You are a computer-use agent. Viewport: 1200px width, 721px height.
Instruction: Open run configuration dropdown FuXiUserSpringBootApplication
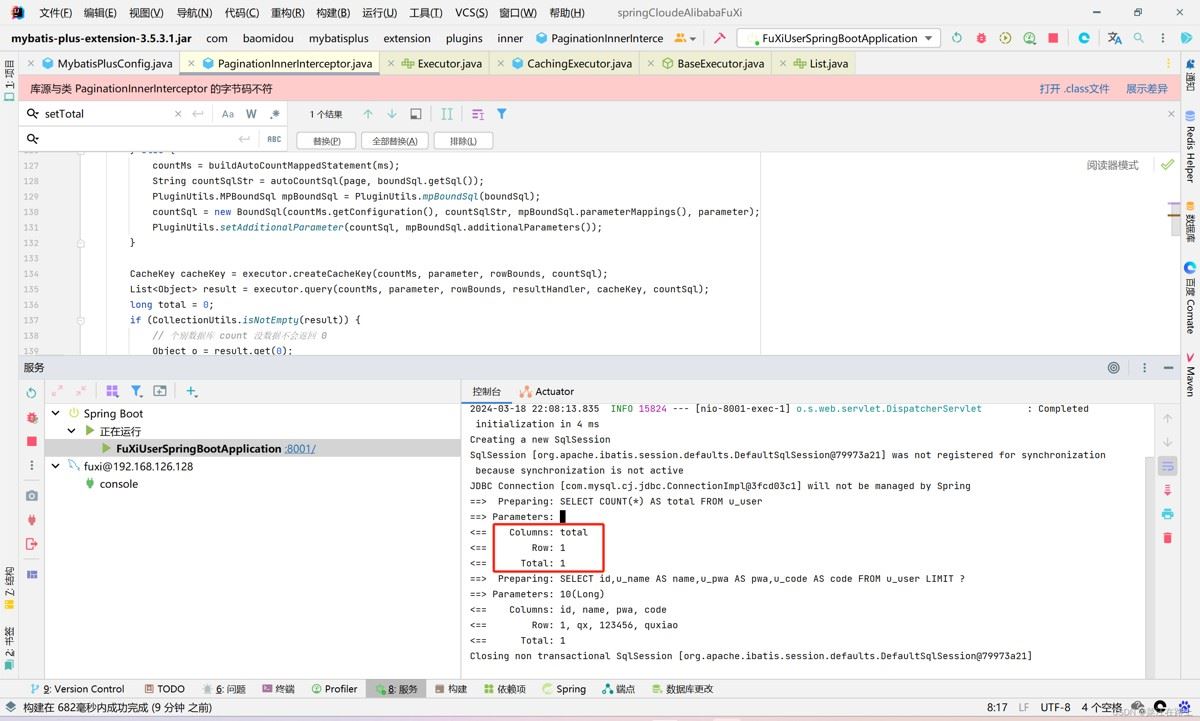838,38
